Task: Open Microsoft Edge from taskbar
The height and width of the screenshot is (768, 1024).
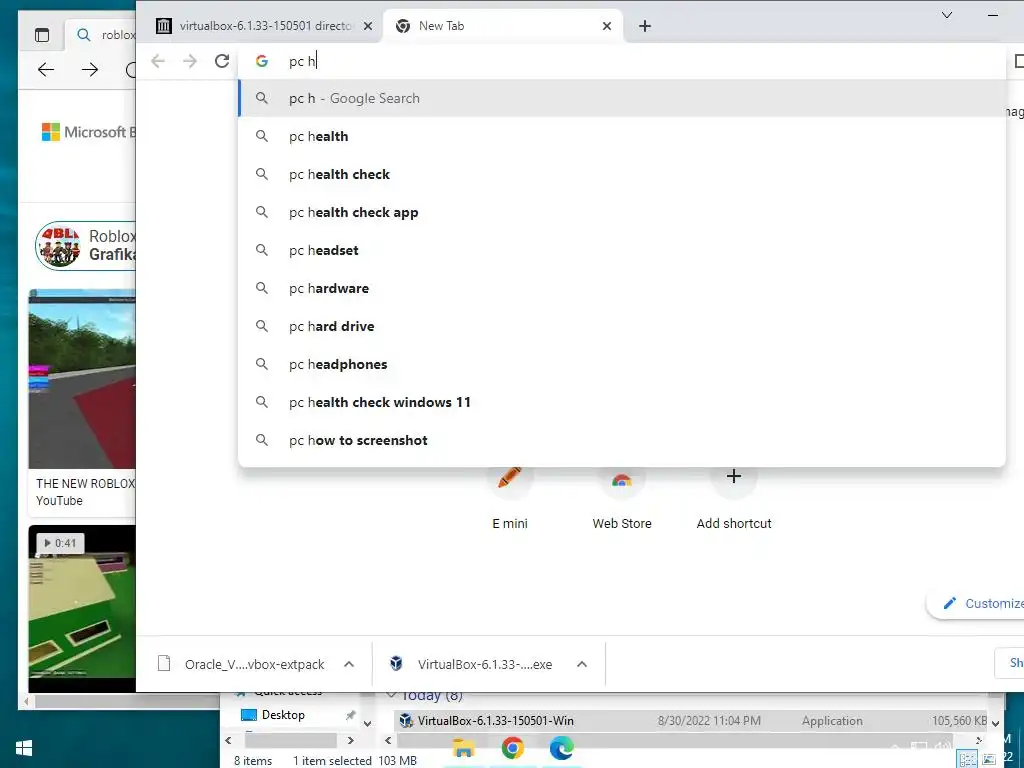Action: (561, 748)
